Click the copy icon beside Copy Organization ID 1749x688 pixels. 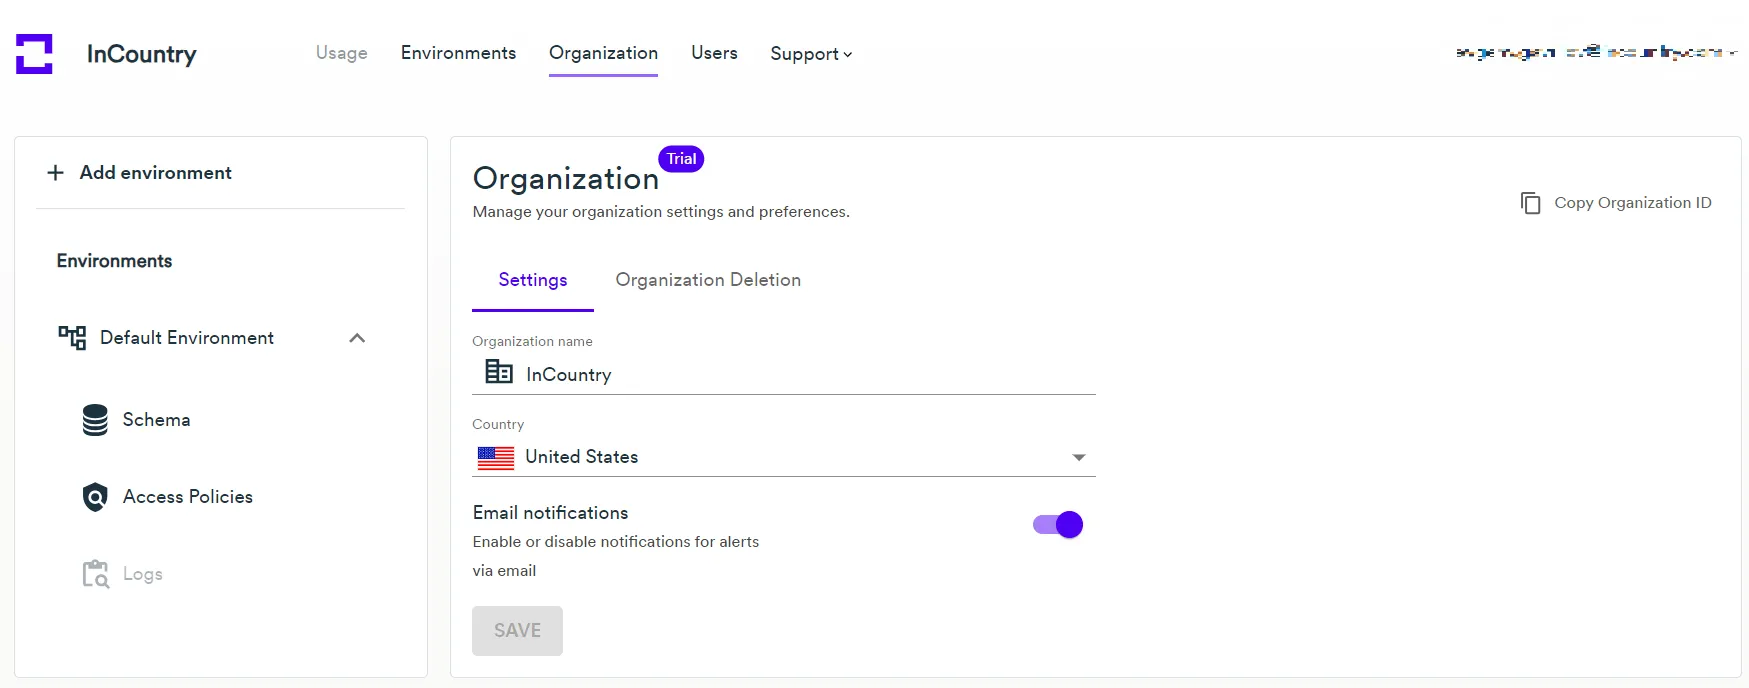[1530, 203]
